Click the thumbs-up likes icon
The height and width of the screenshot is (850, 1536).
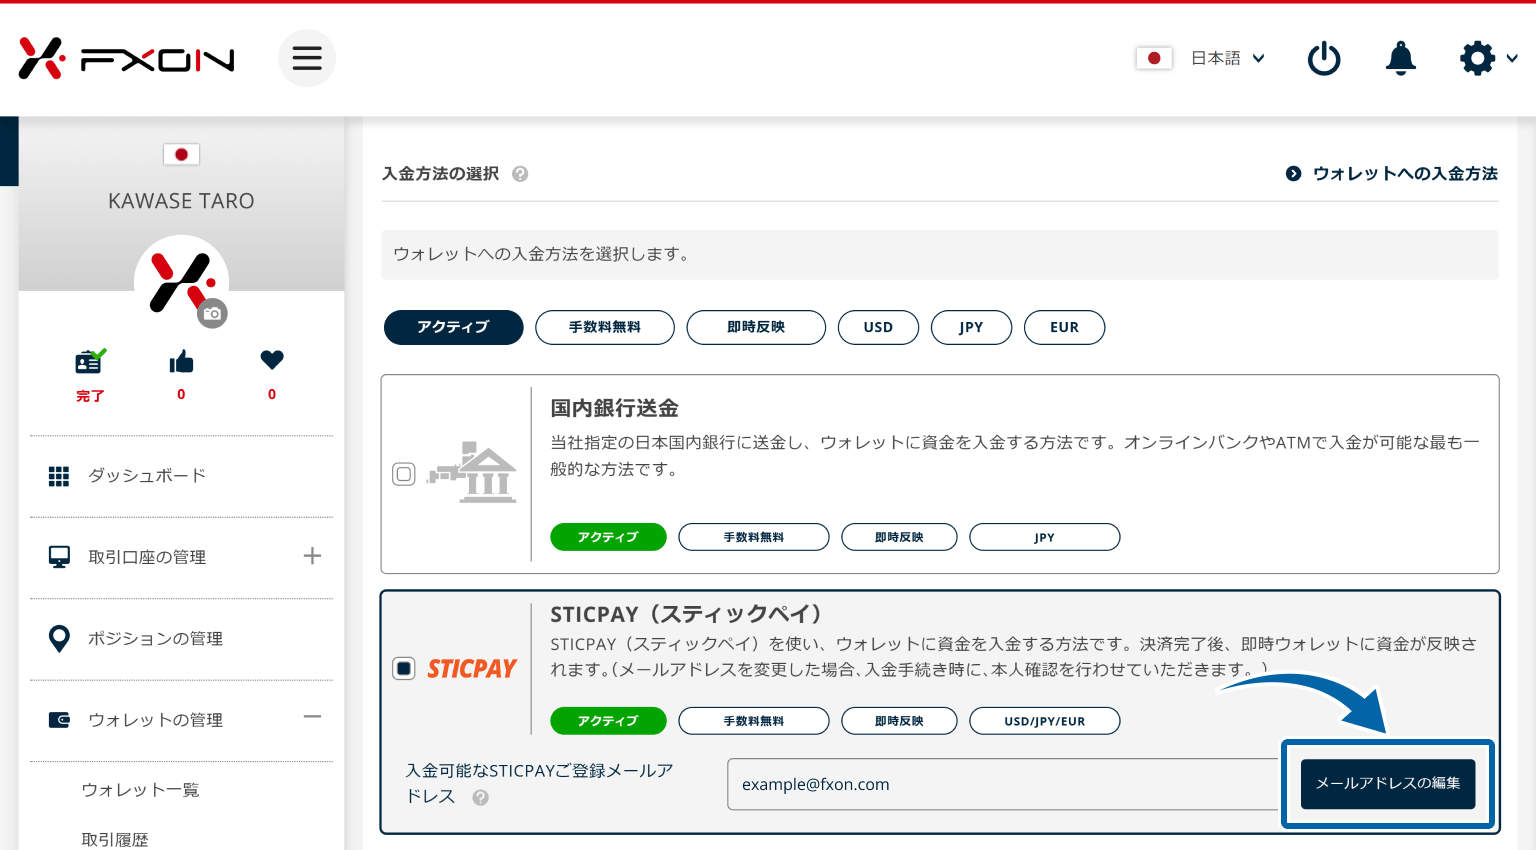coord(181,362)
